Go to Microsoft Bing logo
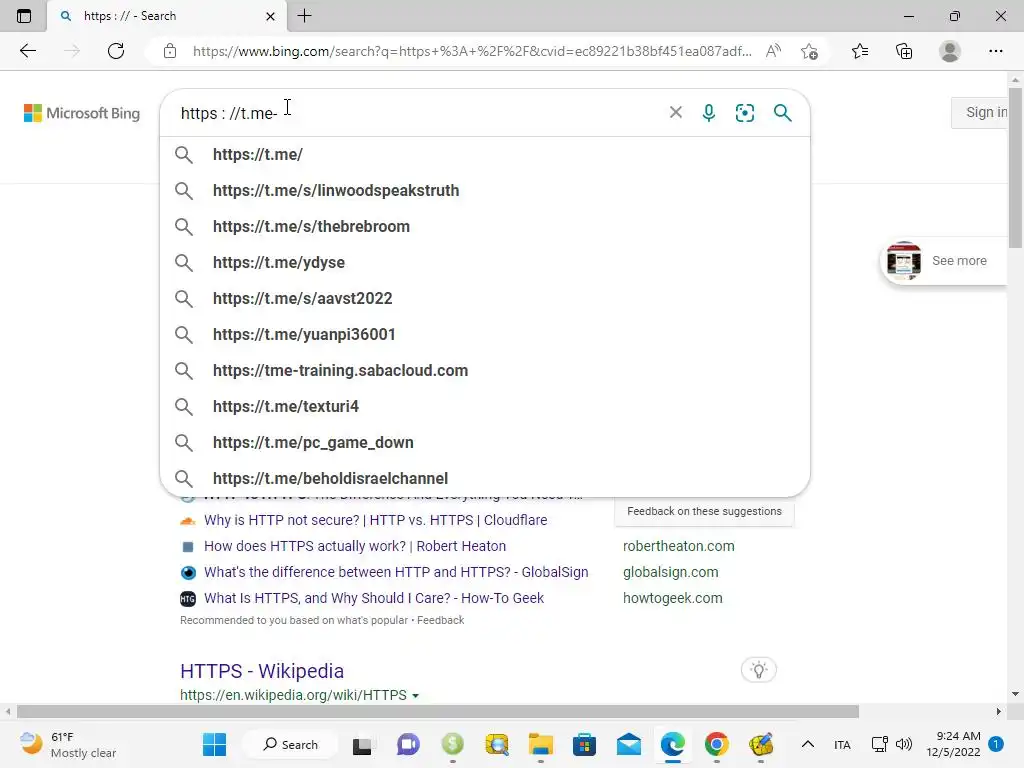Image resolution: width=1024 pixels, height=768 pixels. pos(82,113)
